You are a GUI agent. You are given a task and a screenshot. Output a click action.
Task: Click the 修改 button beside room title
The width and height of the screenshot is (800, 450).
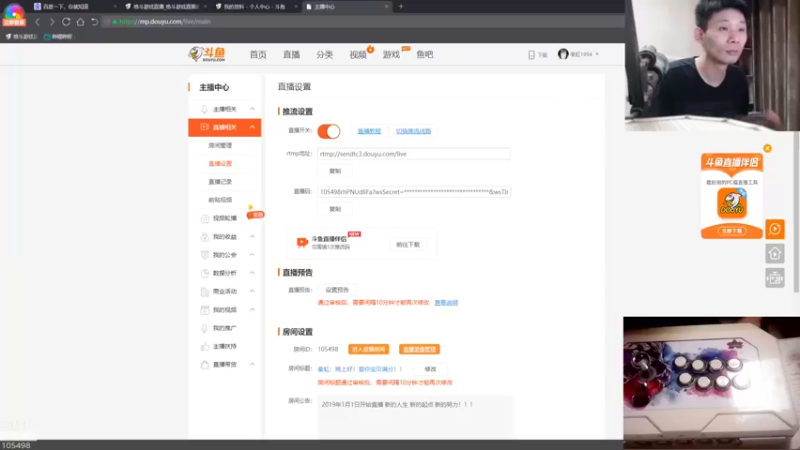430,369
